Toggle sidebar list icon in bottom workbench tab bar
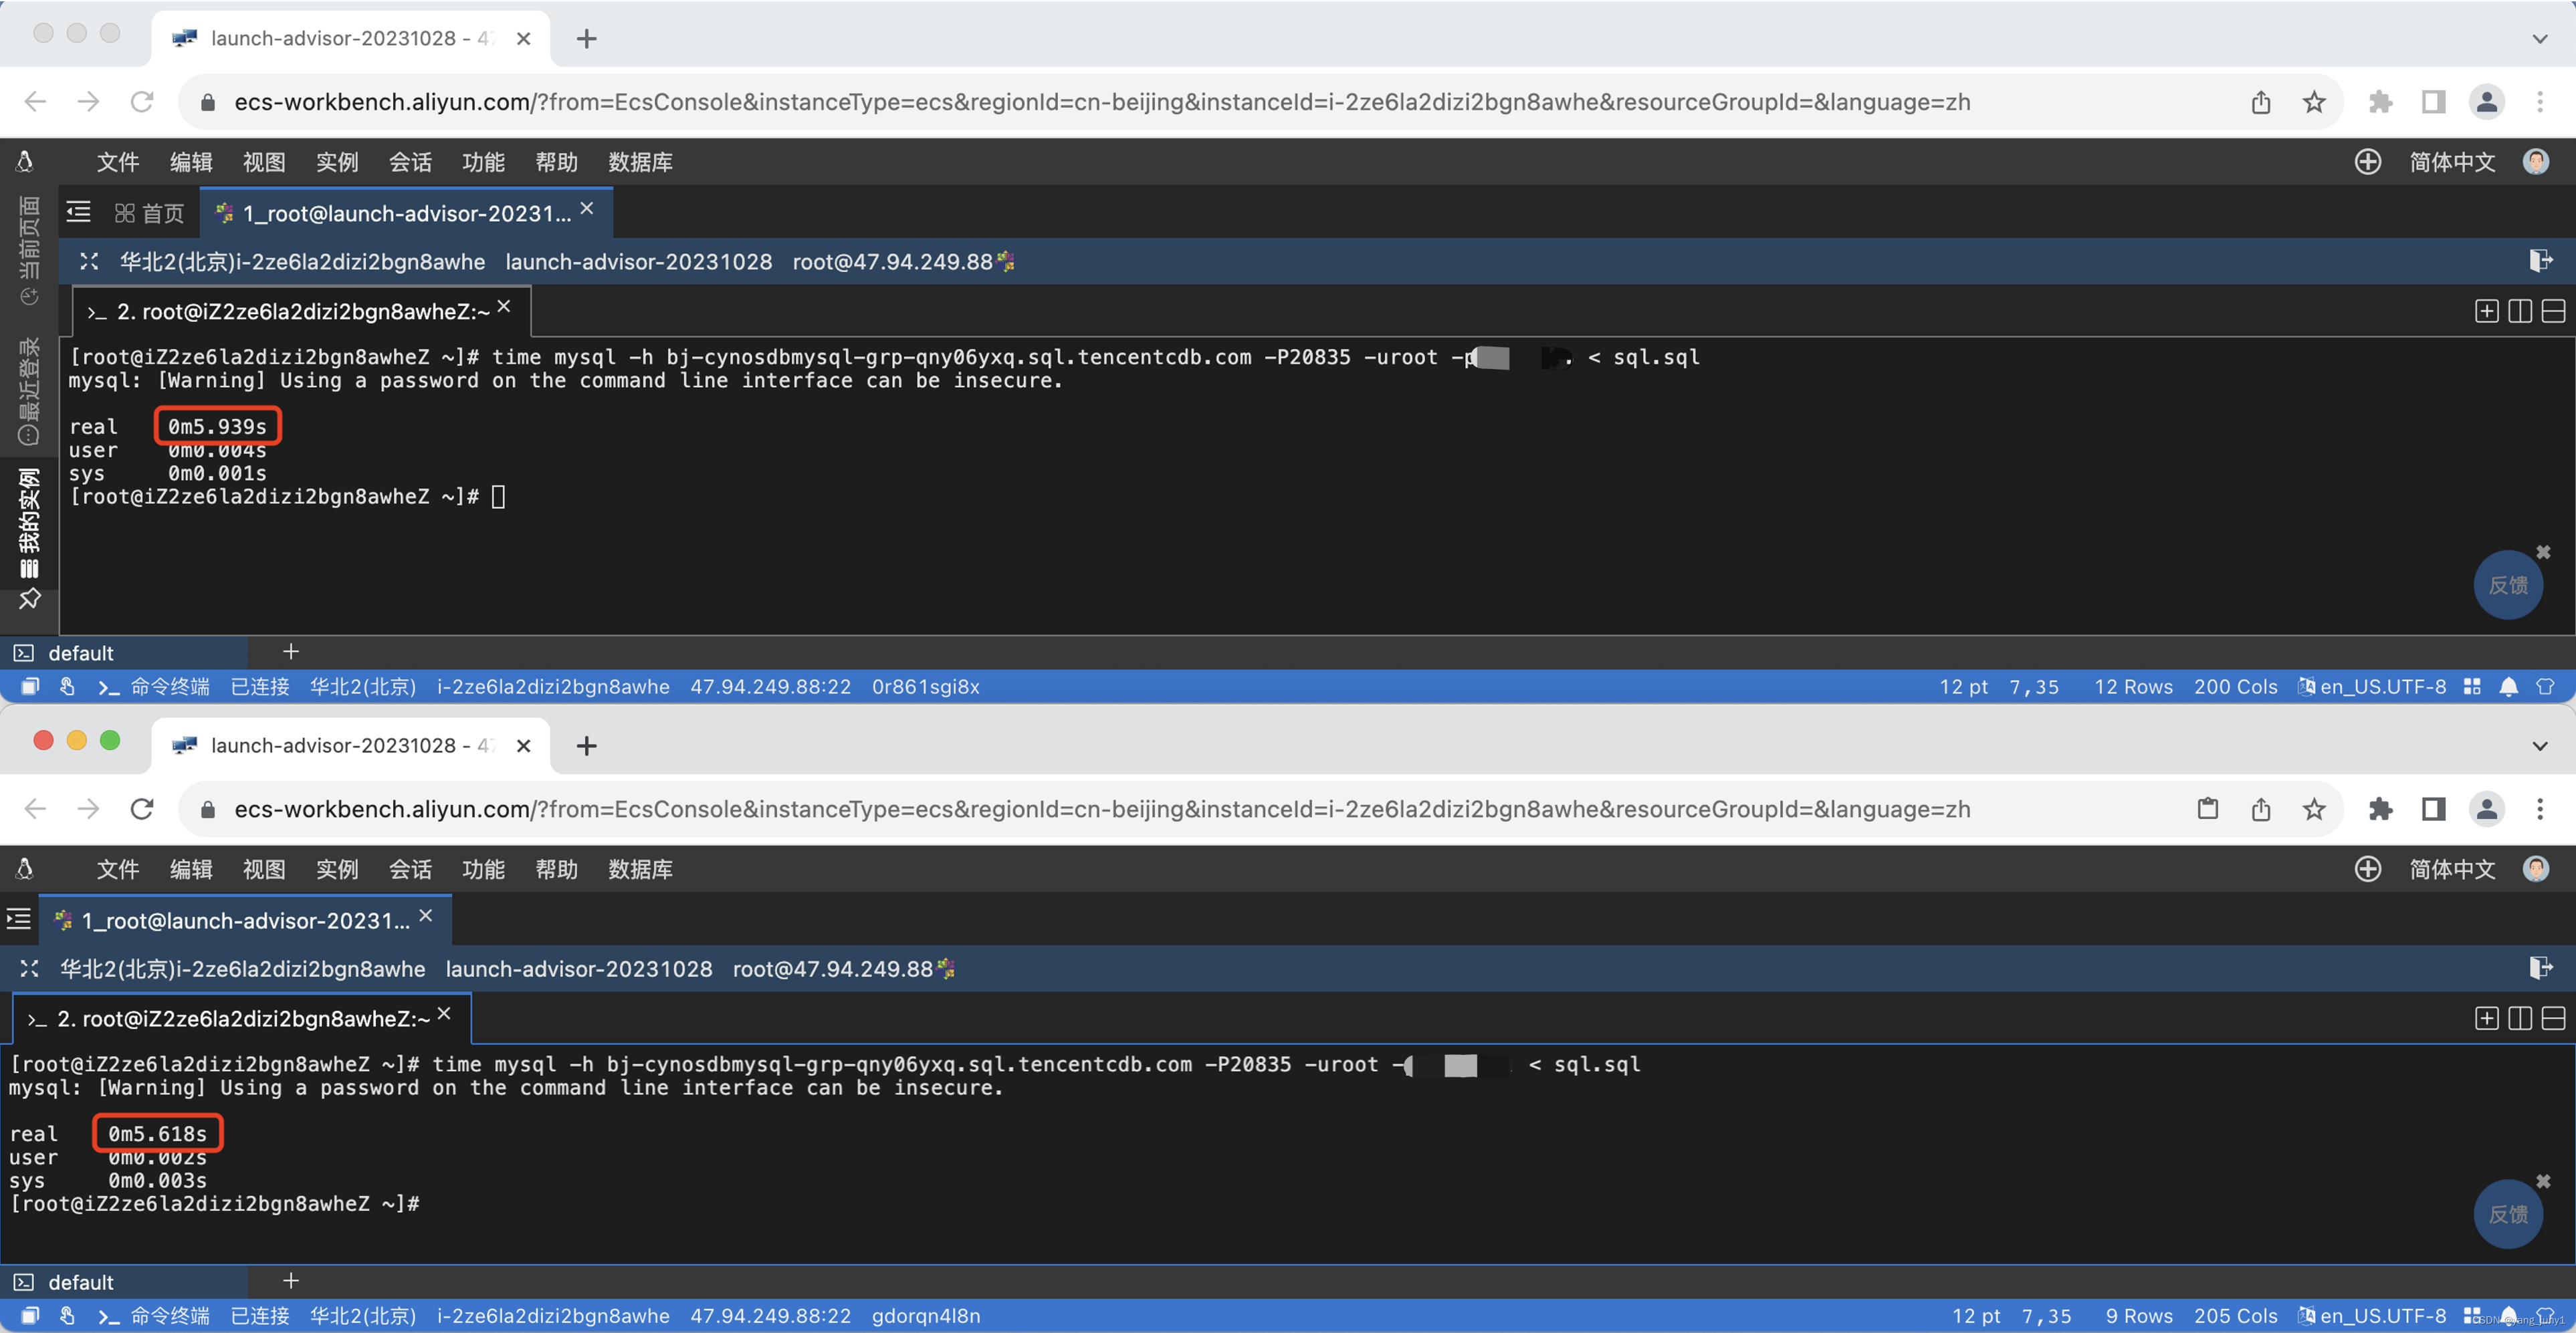This screenshot has height=1333, width=2576. coord(19,919)
